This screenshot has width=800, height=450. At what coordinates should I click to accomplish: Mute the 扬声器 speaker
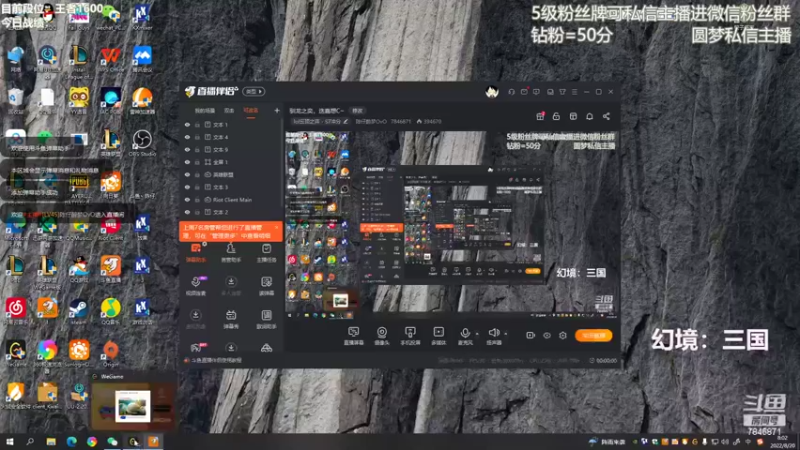[493, 336]
